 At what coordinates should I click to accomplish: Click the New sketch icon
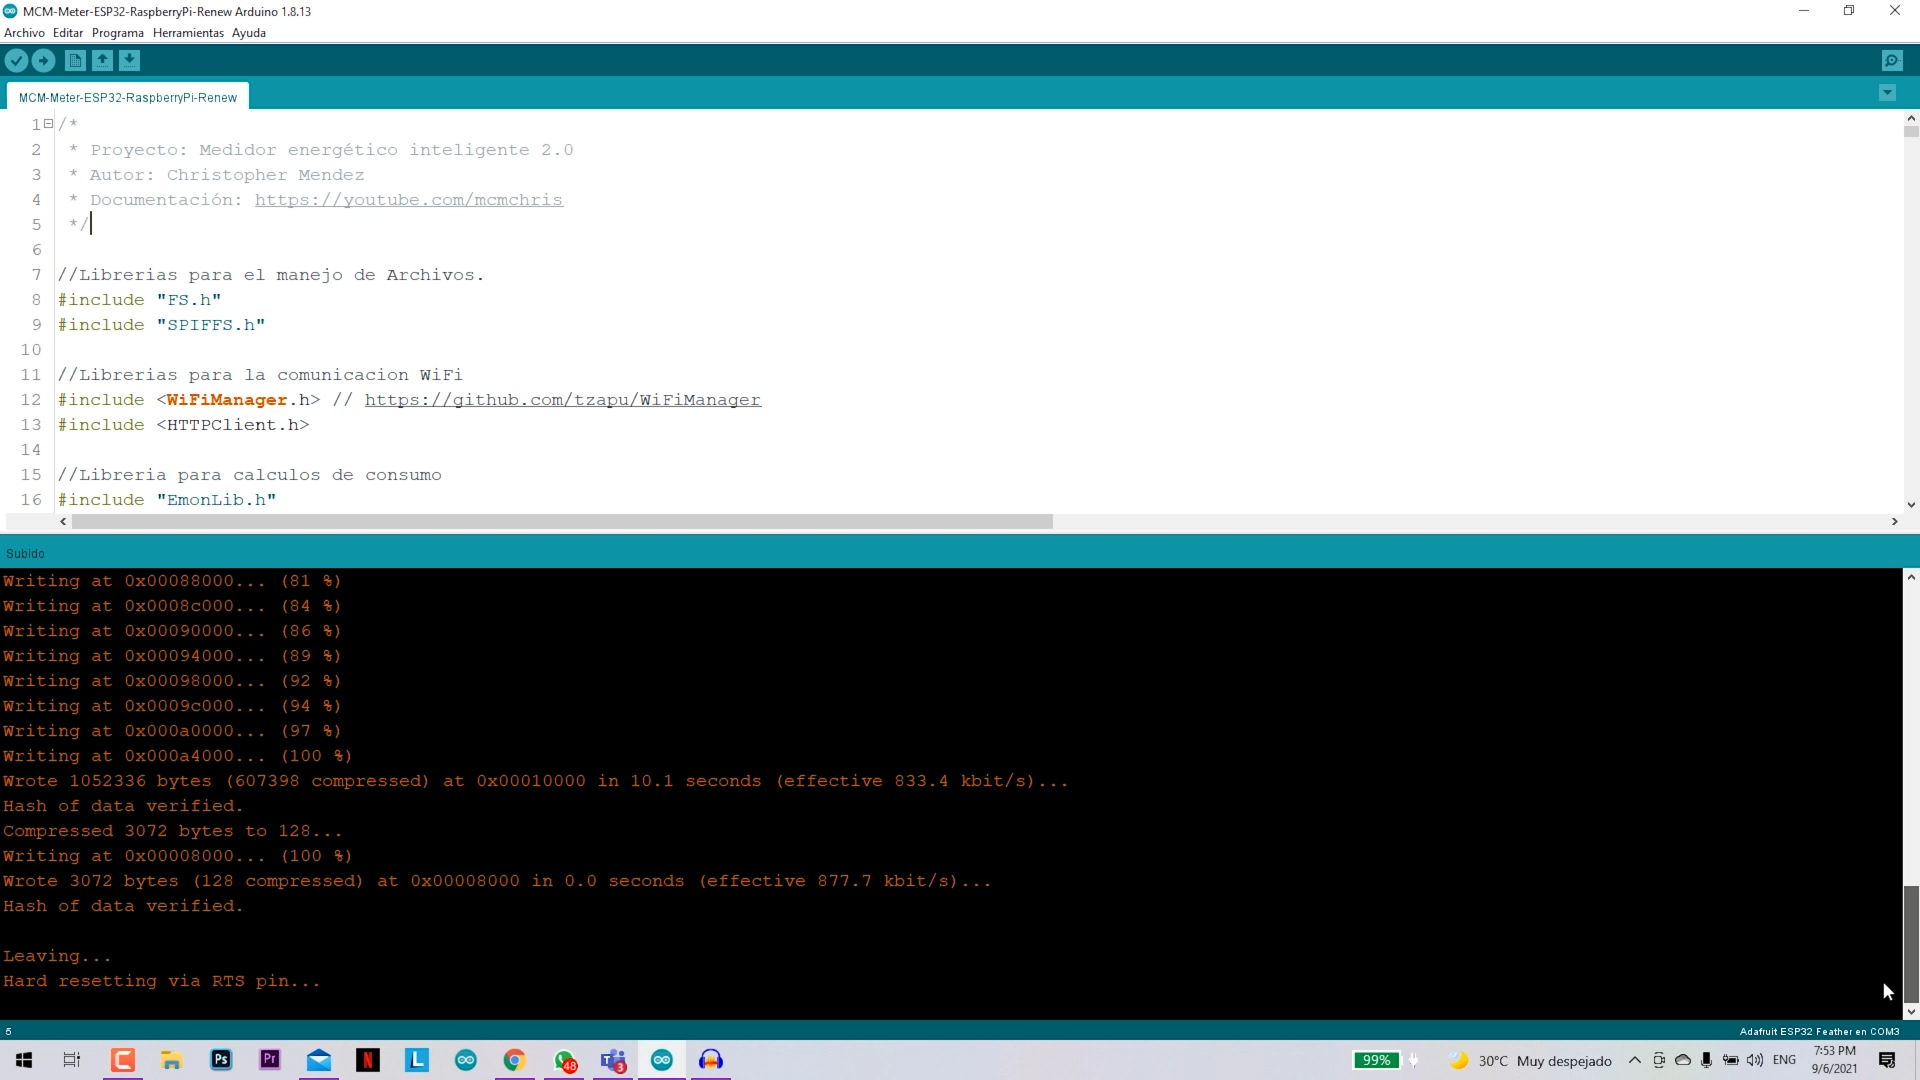75,61
